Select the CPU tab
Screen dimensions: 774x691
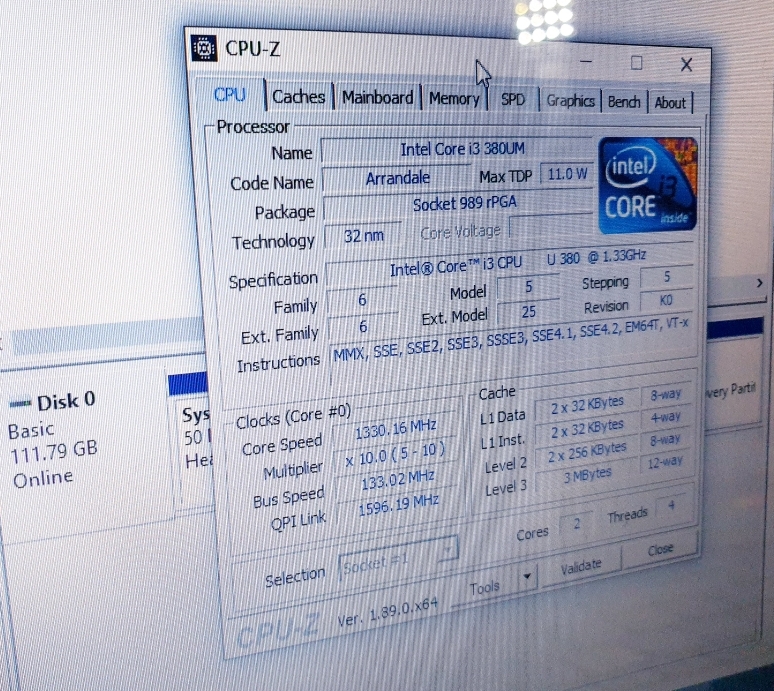pyautogui.click(x=230, y=95)
